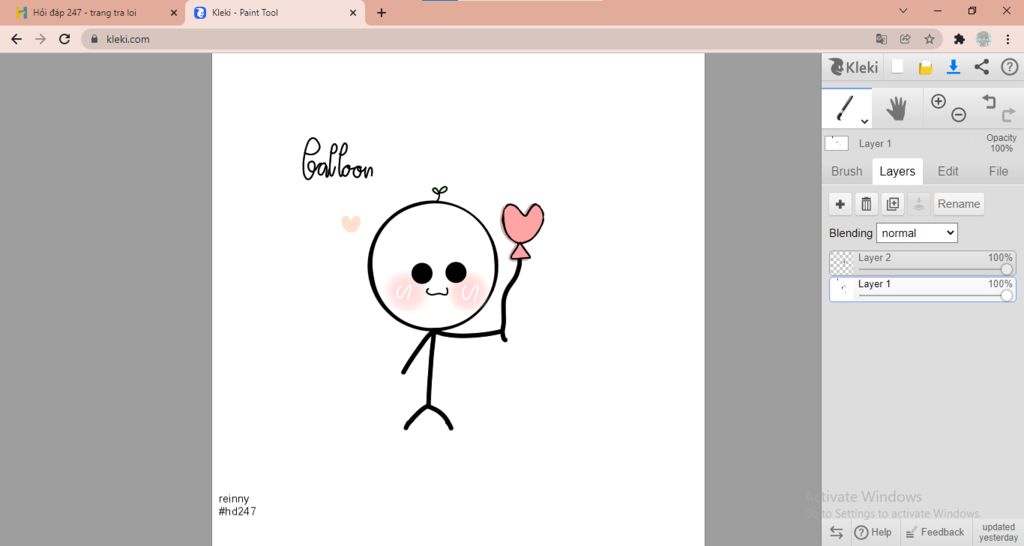Undo the last stroke
Viewport: 1024px width, 546px height.
989,101
